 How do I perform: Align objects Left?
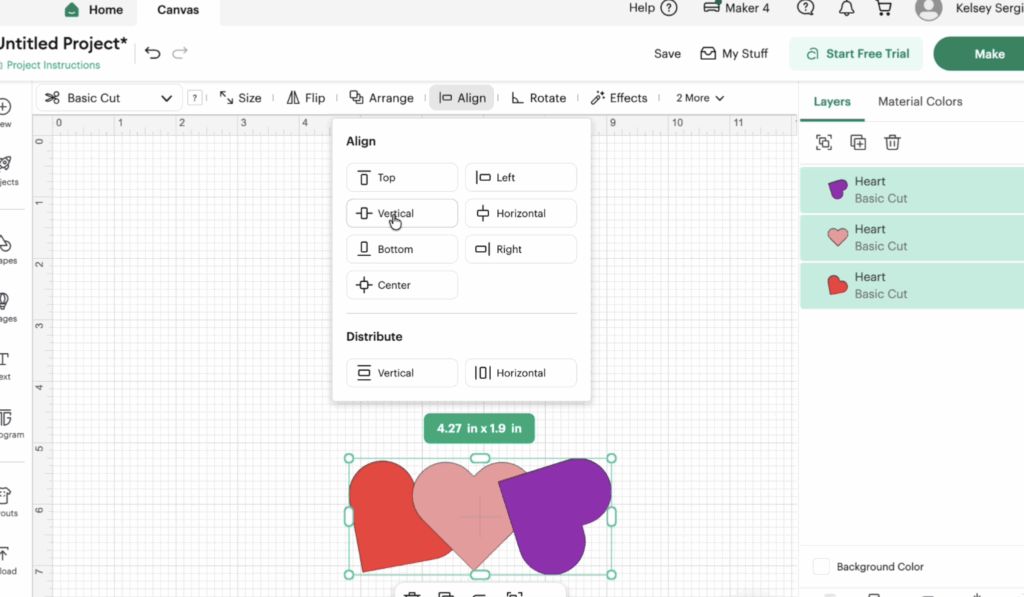tap(520, 178)
